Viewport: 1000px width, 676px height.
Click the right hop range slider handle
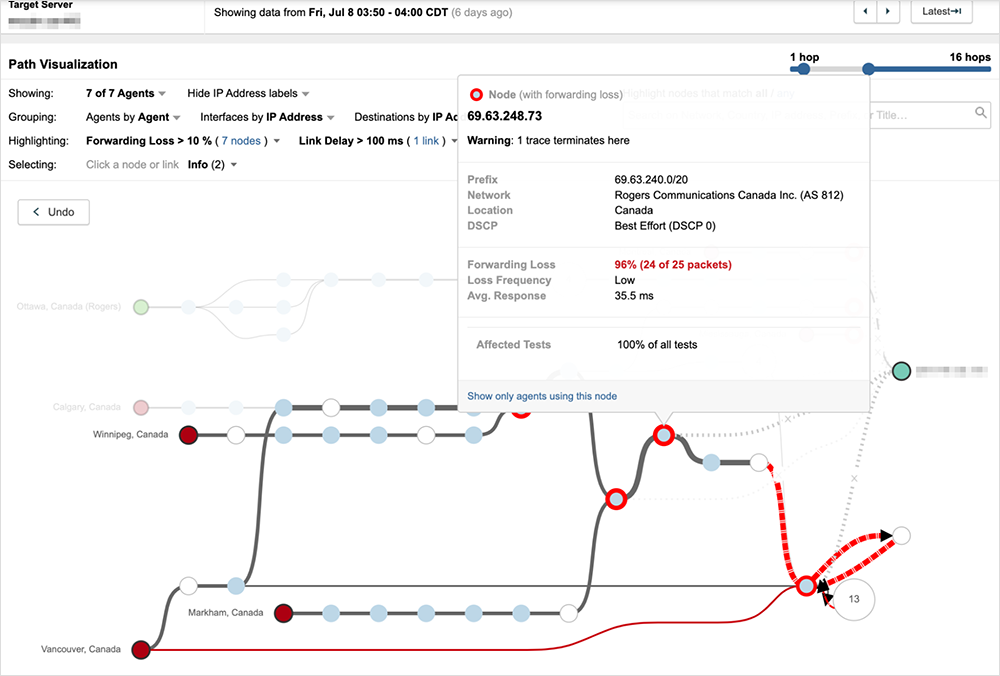tap(868, 69)
